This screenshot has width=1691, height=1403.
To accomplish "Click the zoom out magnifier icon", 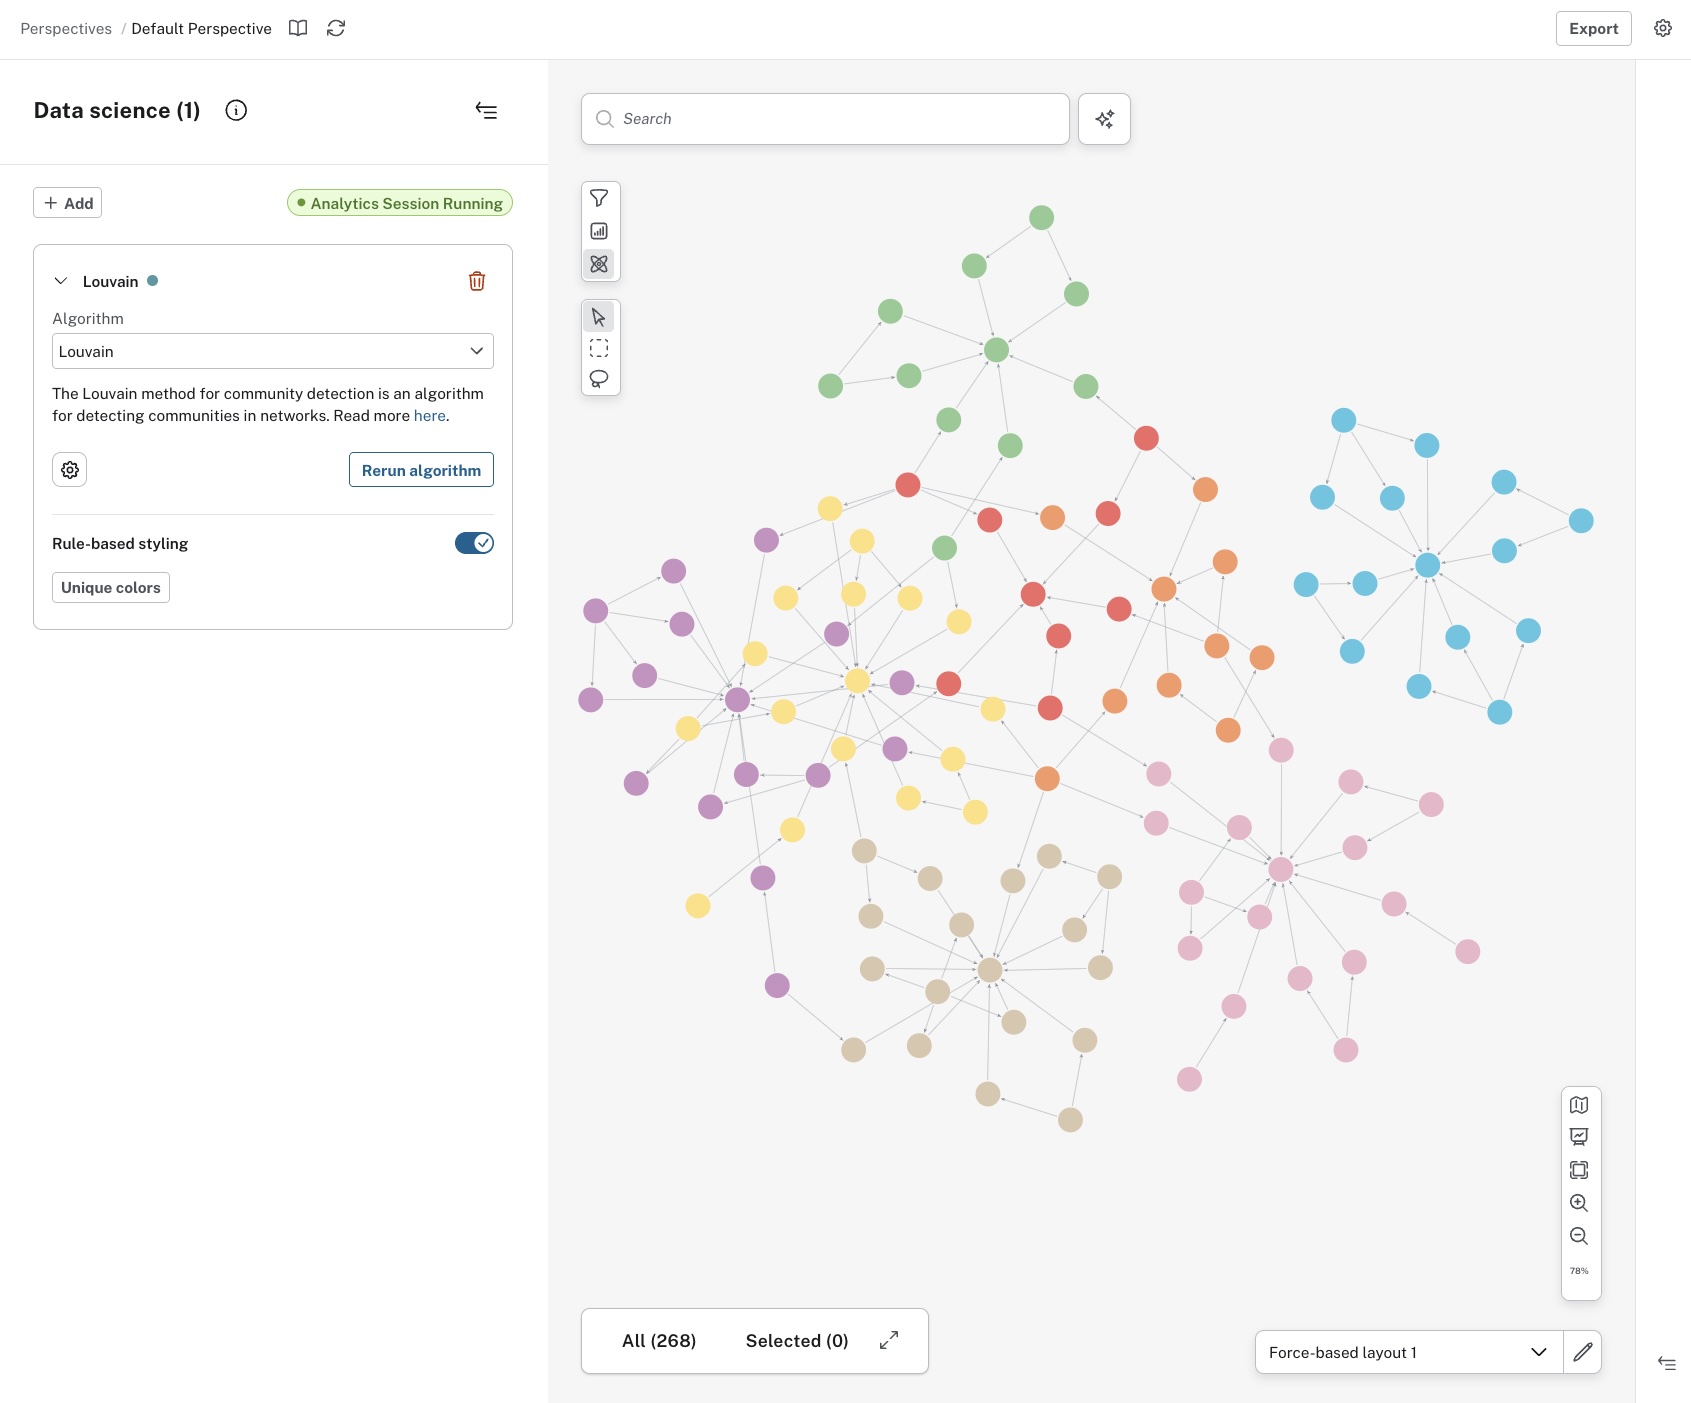I will 1579,1236.
